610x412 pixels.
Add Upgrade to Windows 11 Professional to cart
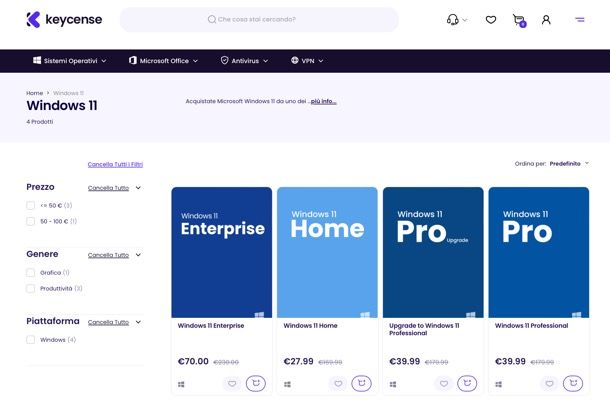tap(467, 383)
